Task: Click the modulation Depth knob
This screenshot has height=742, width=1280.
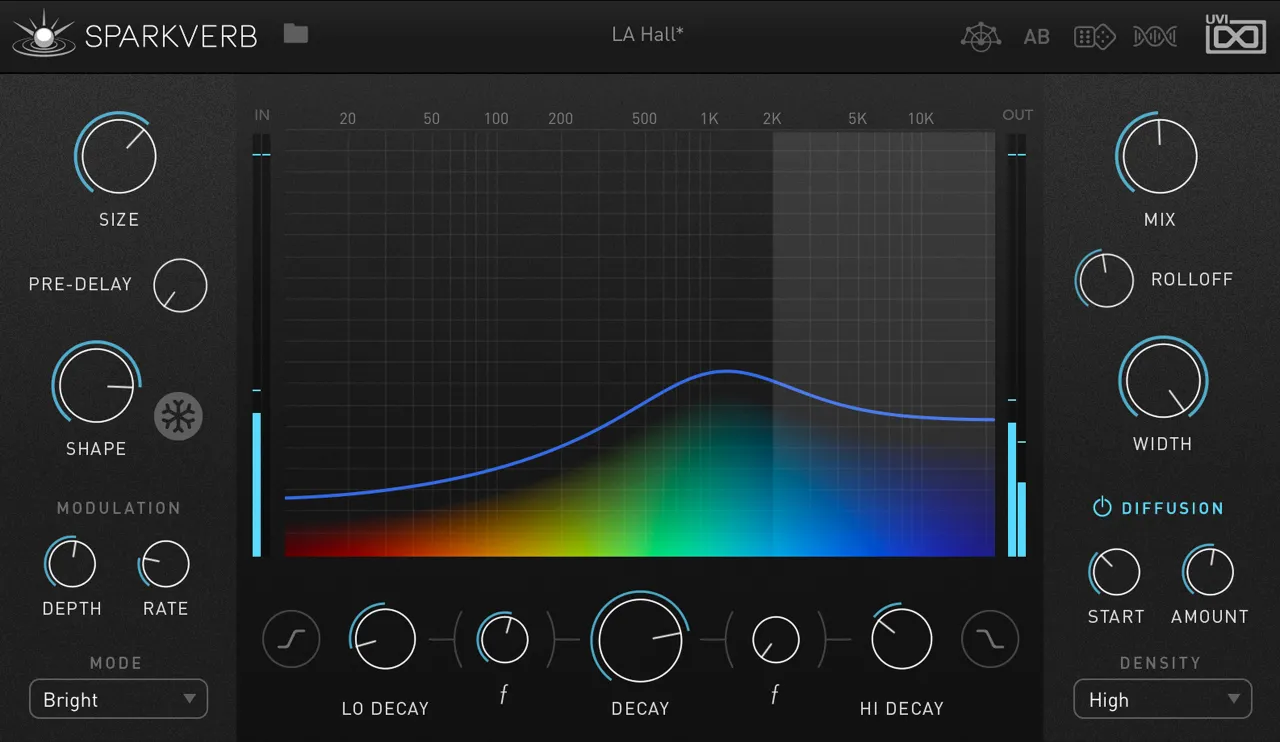Action: [x=71, y=563]
